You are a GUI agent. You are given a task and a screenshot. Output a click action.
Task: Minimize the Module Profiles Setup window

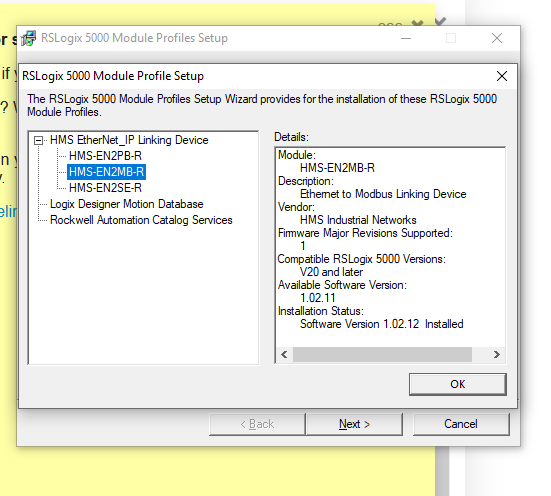coord(406,38)
